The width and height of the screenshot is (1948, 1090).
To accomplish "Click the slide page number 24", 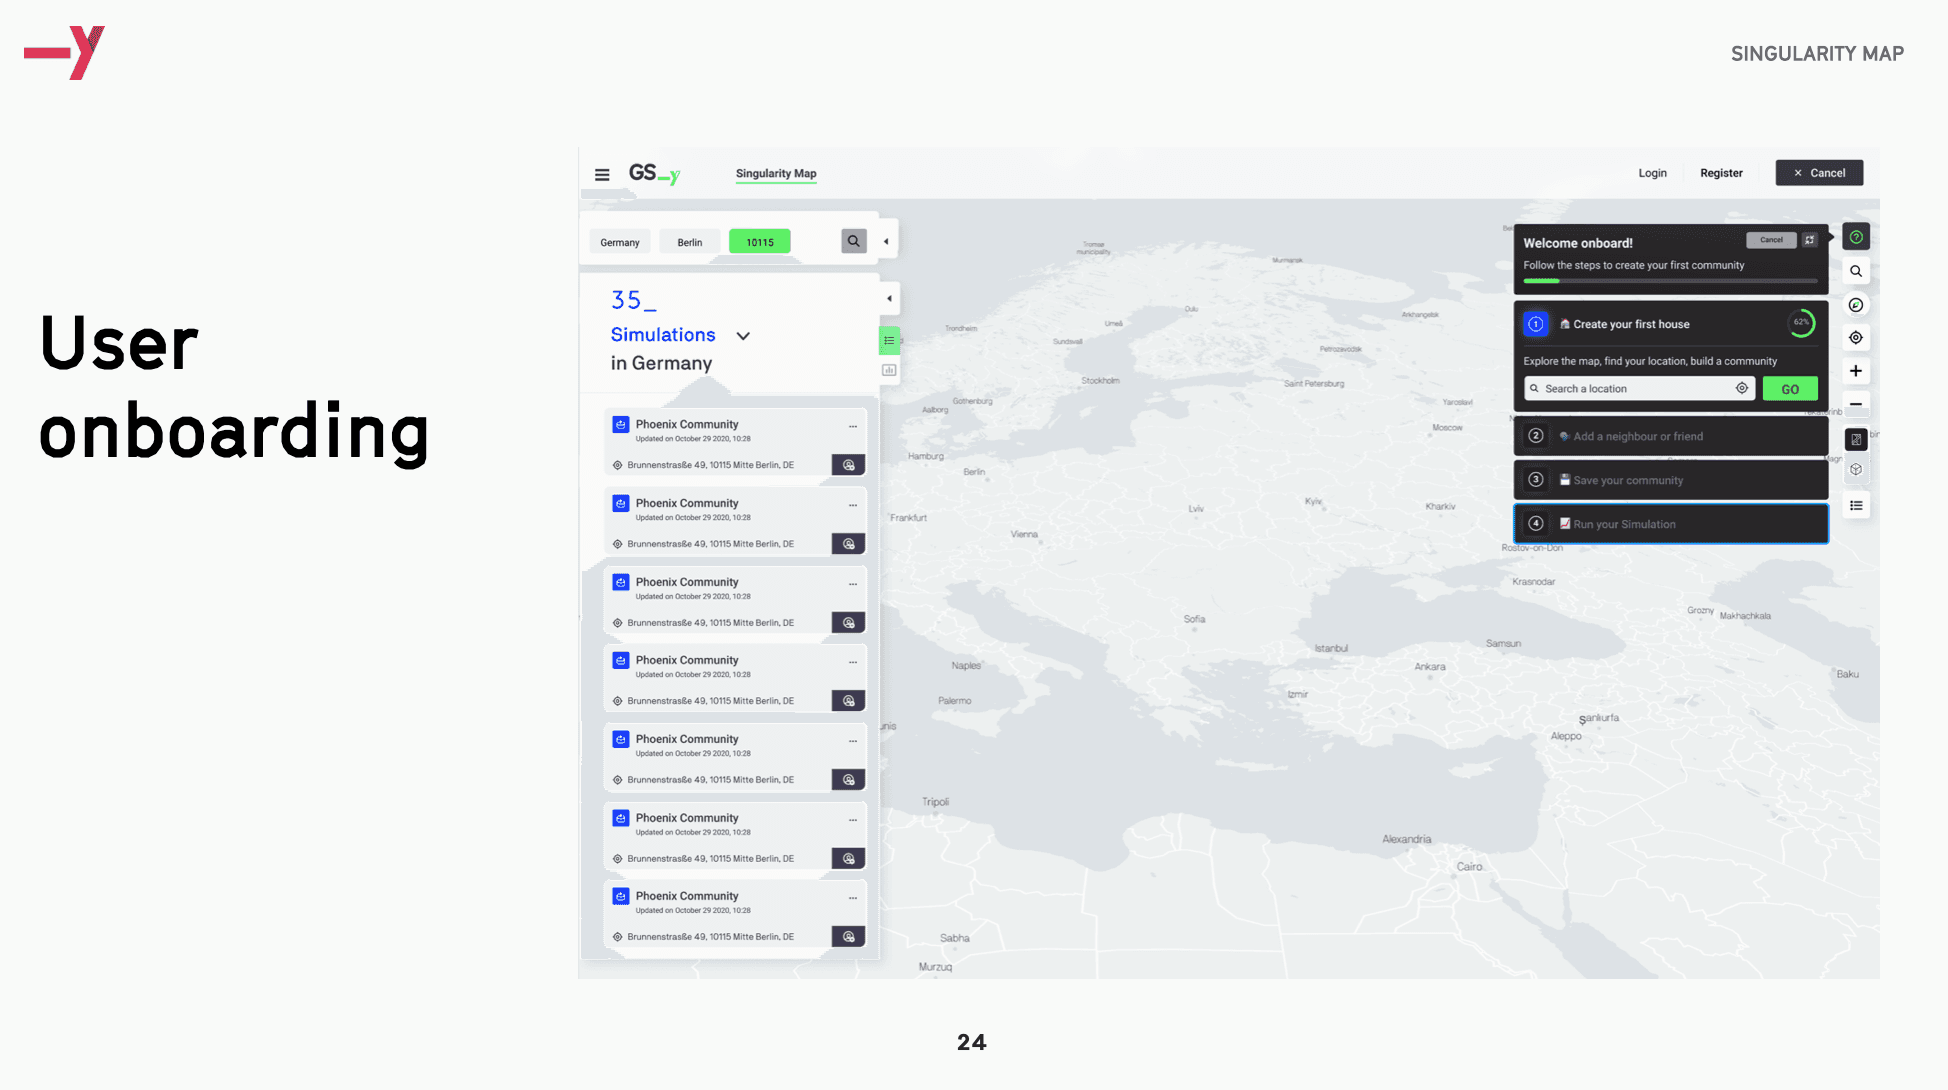I will [972, 1042].
